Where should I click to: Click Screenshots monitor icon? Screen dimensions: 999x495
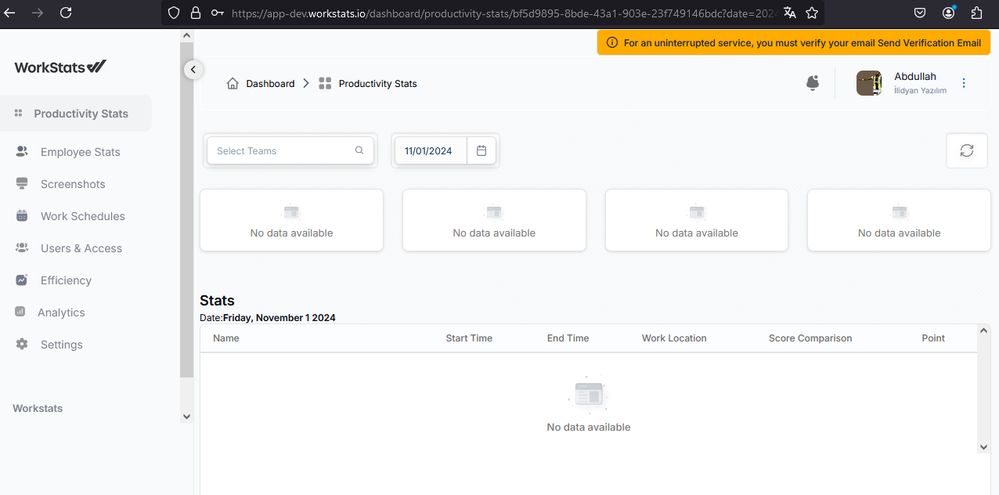click(x=22, y=183)
